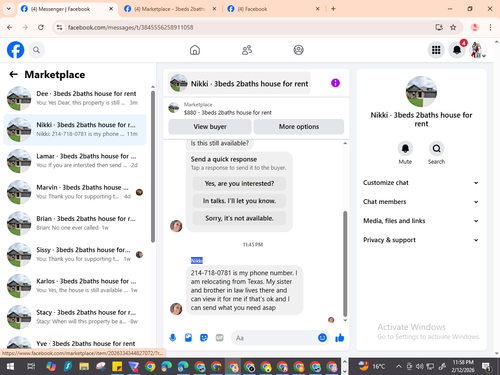Screen dimensions: 500x375
Task: Click the Mute bell in chat details
Action: click(x=405, y=148)
